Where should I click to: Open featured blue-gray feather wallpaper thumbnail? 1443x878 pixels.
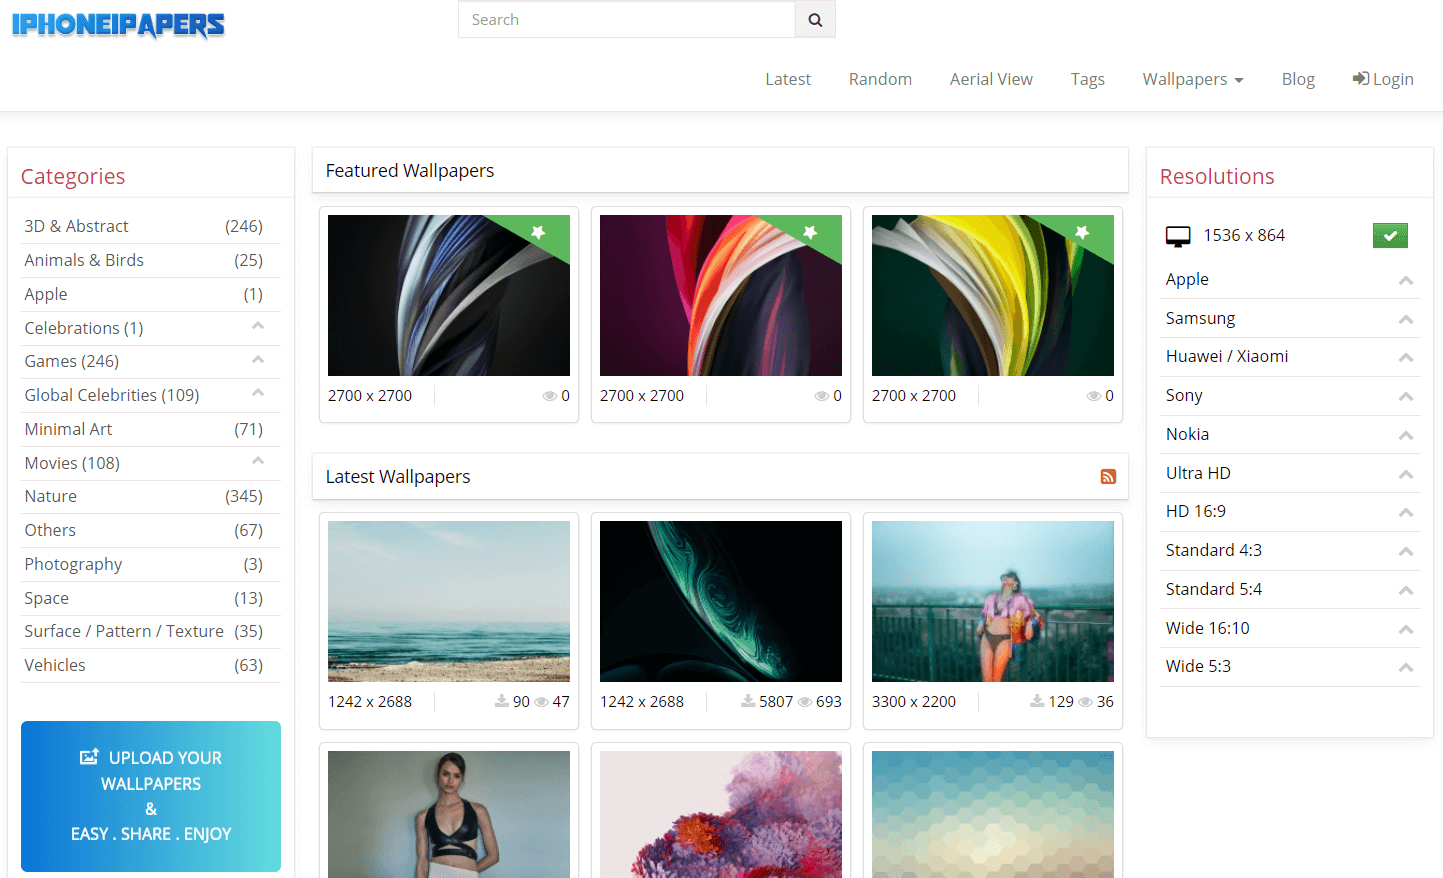449,295
